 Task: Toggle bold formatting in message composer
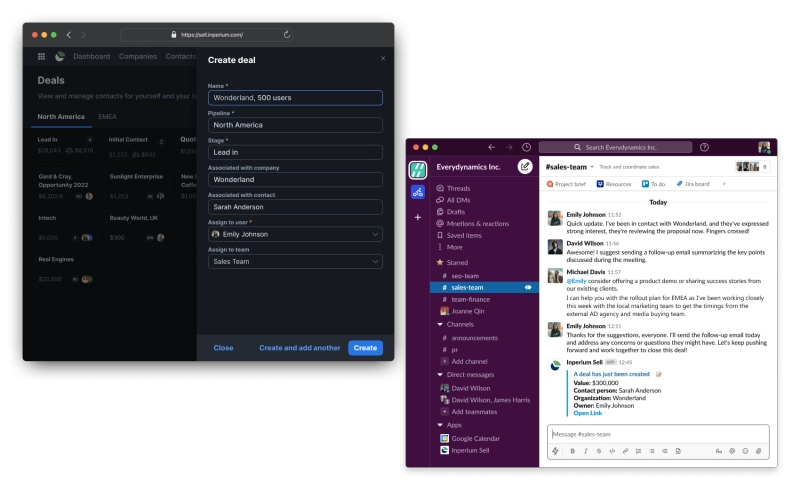click(x=572, y=451)
